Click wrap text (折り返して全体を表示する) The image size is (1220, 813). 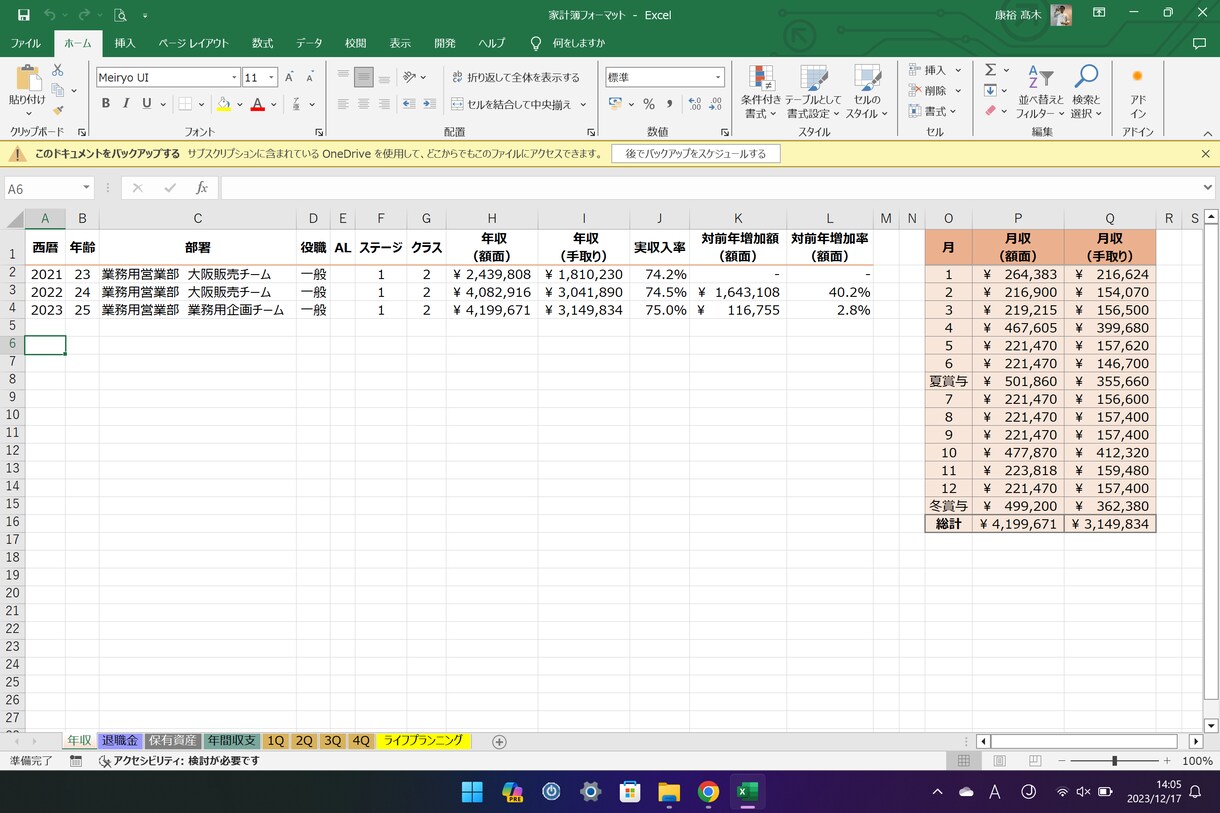[x=515, y=77]
